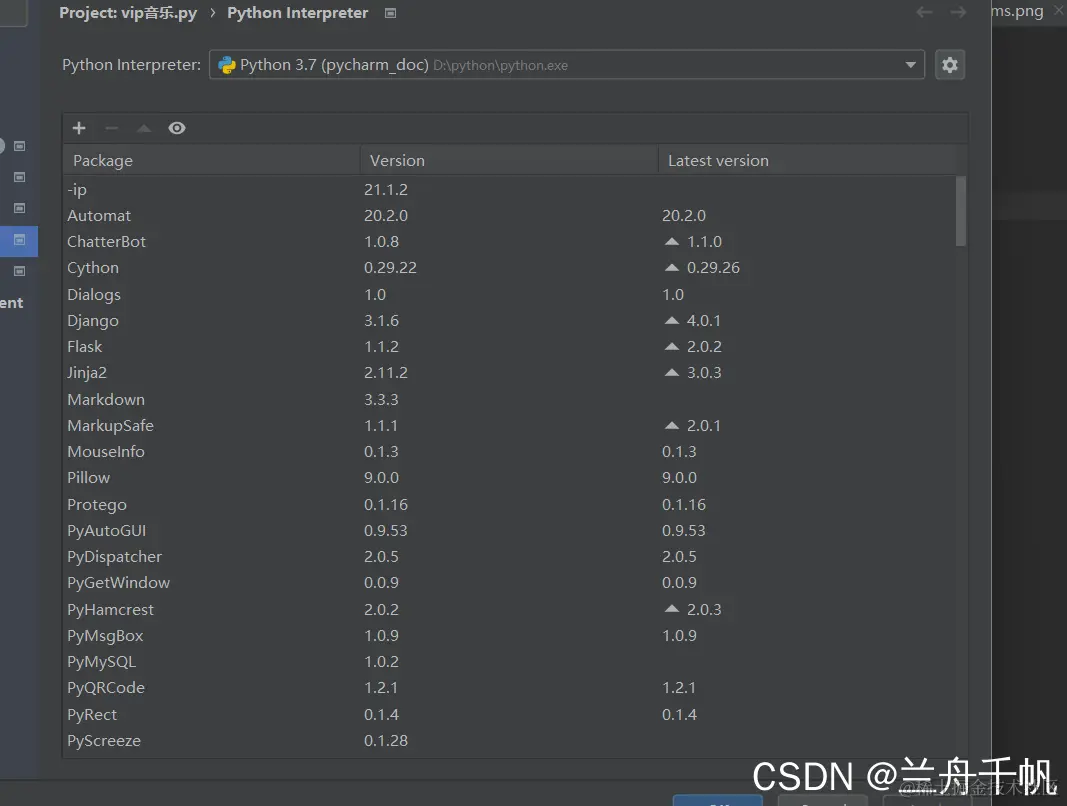This screenshot has width=1067, height=806.
Task: Select the Dialogs package
Action: (x=509, y=295)
